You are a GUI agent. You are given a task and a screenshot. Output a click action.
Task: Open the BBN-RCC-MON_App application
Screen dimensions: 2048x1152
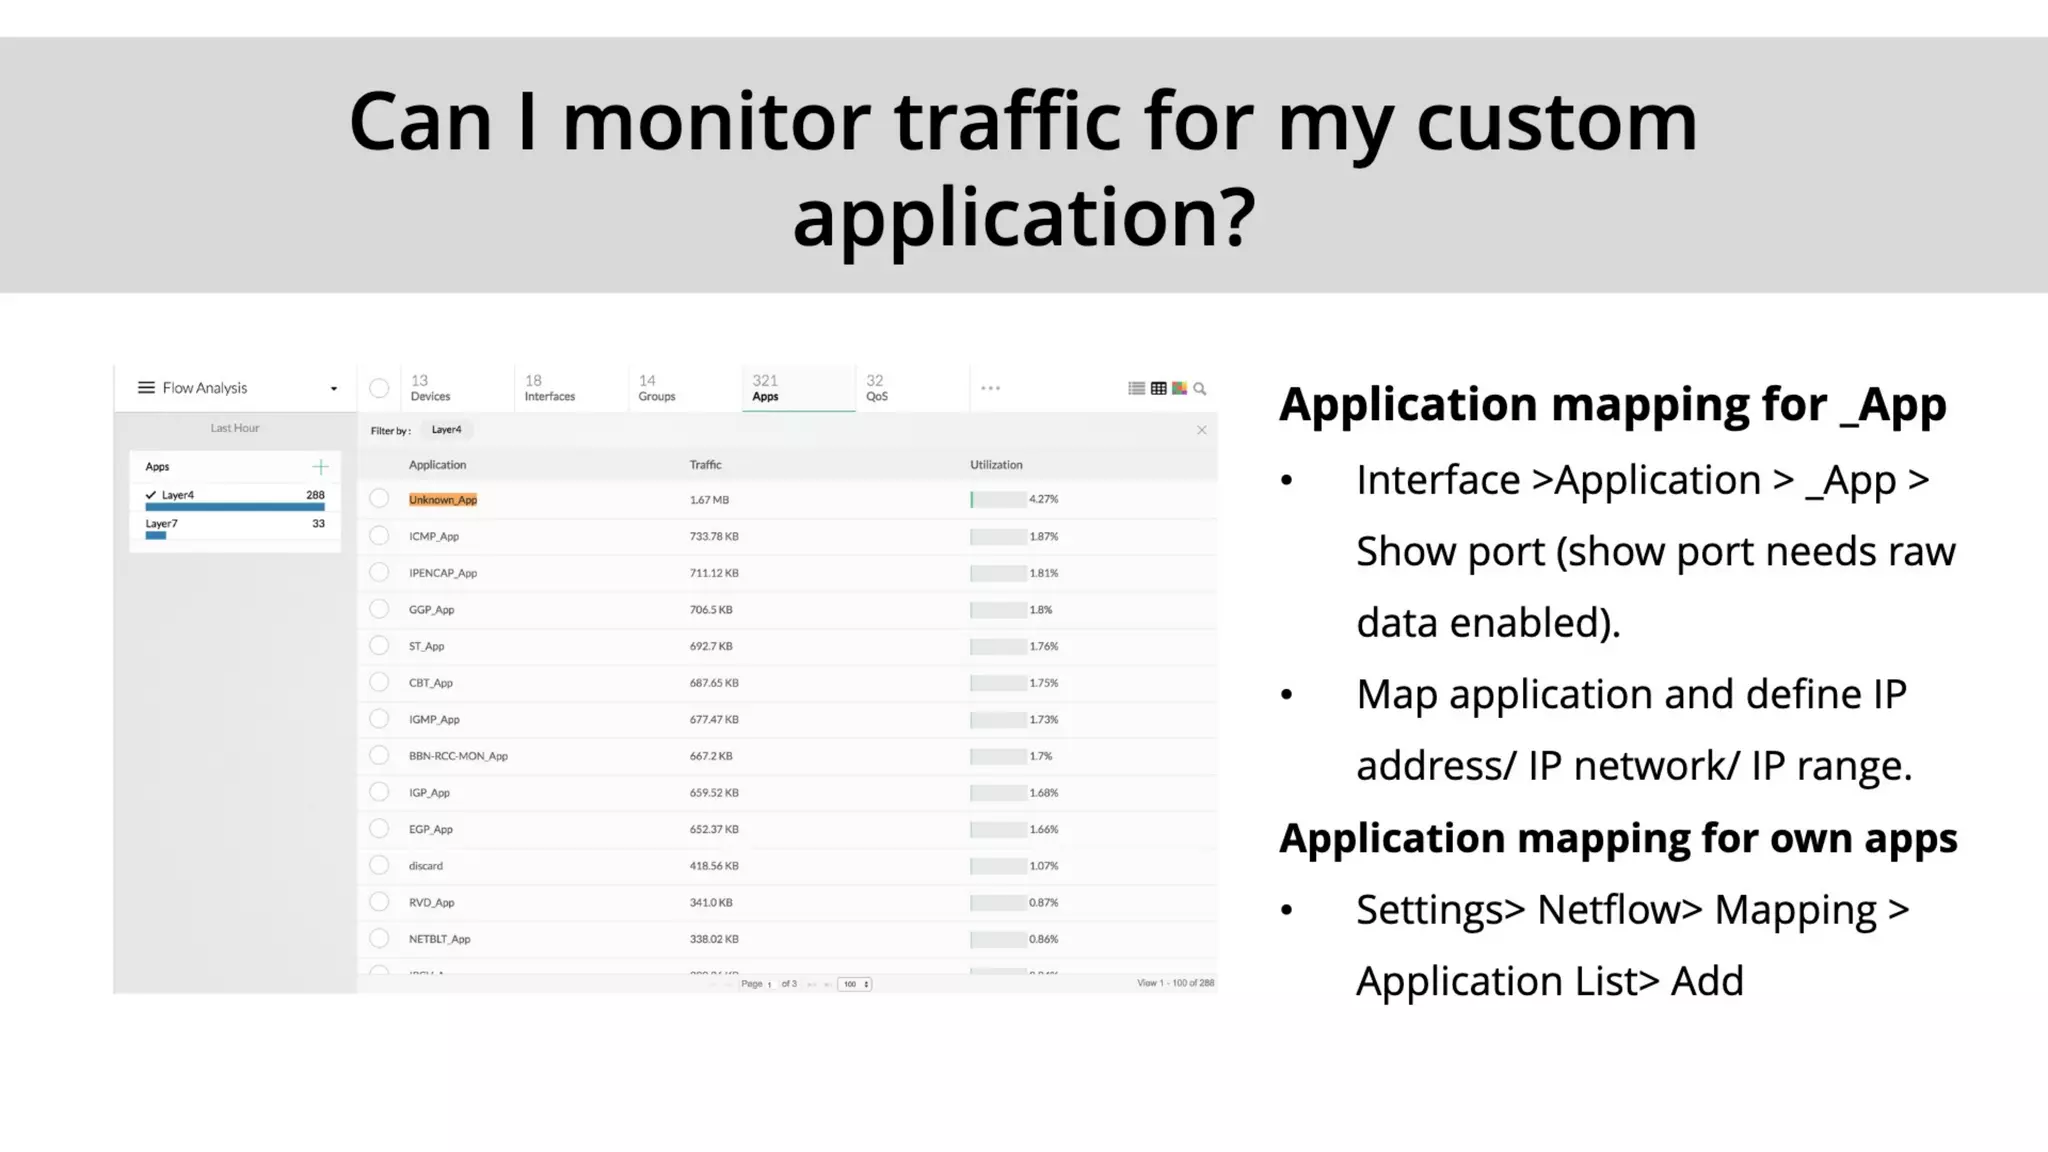click(x=458, y=756)
